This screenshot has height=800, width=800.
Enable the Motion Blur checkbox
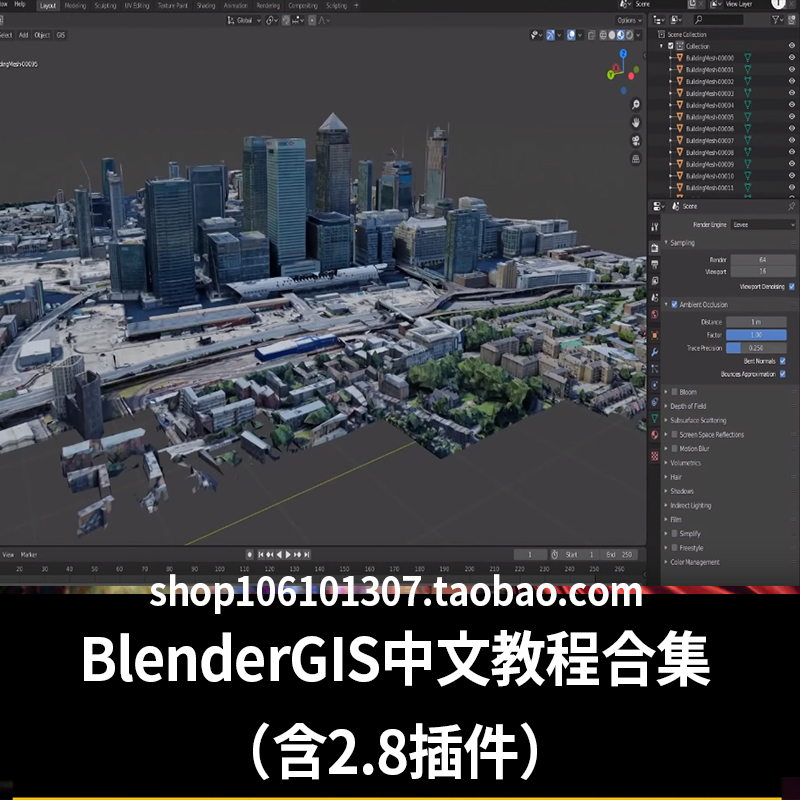click(674, 448)
